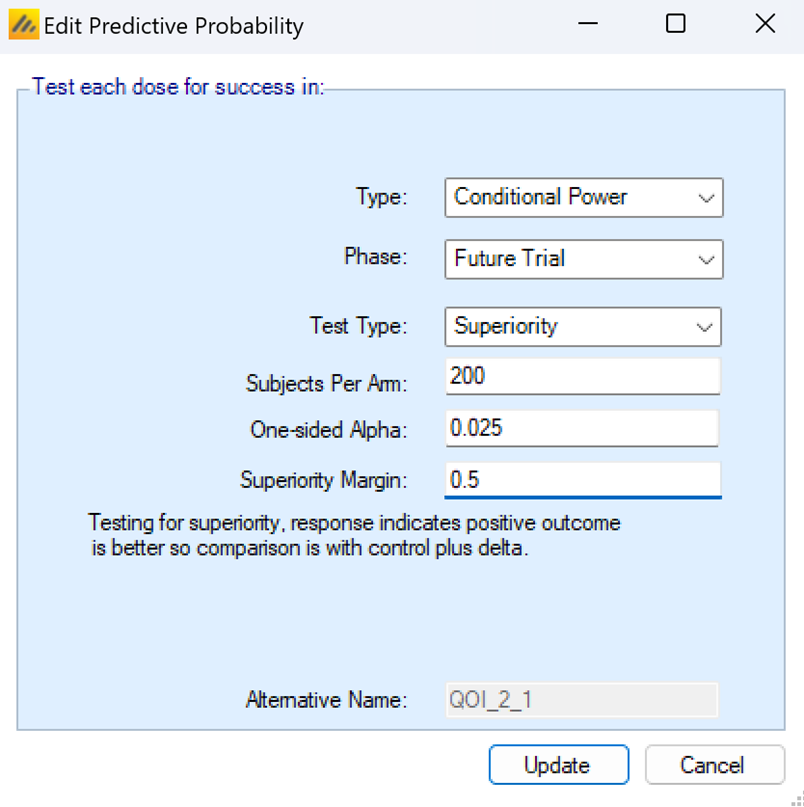Cancel the predictive probability edit
The image size is (804, 807).
(x=714, y=766)
